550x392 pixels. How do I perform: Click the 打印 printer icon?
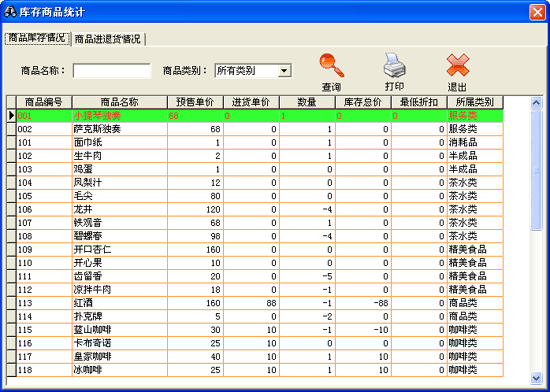395,66
